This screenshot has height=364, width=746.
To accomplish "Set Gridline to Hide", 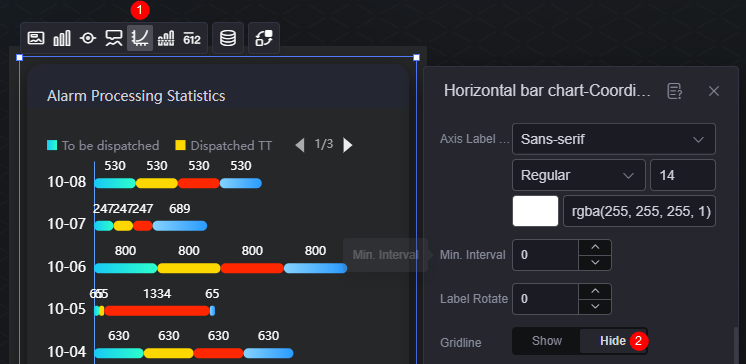I will pyautogui.click(x=613, y=341).
